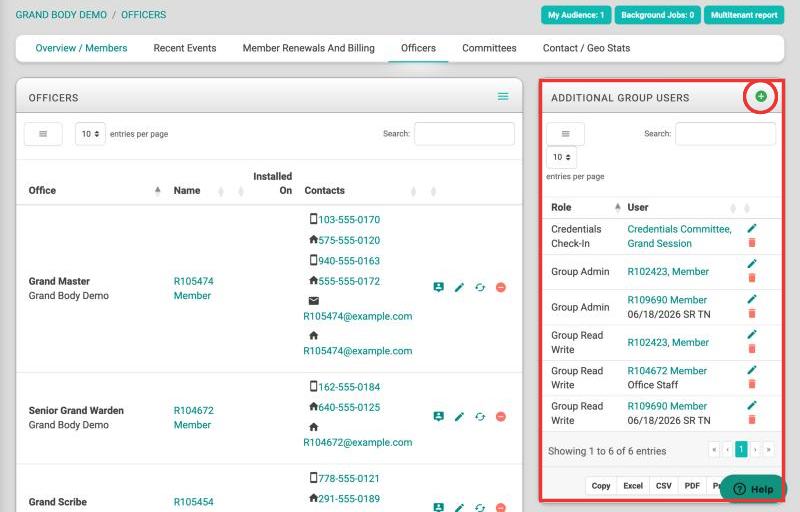View the Grand Master contact card icon
Image resolution: width=800 pixels, height=512 pixels.
(x=438, y=287)
